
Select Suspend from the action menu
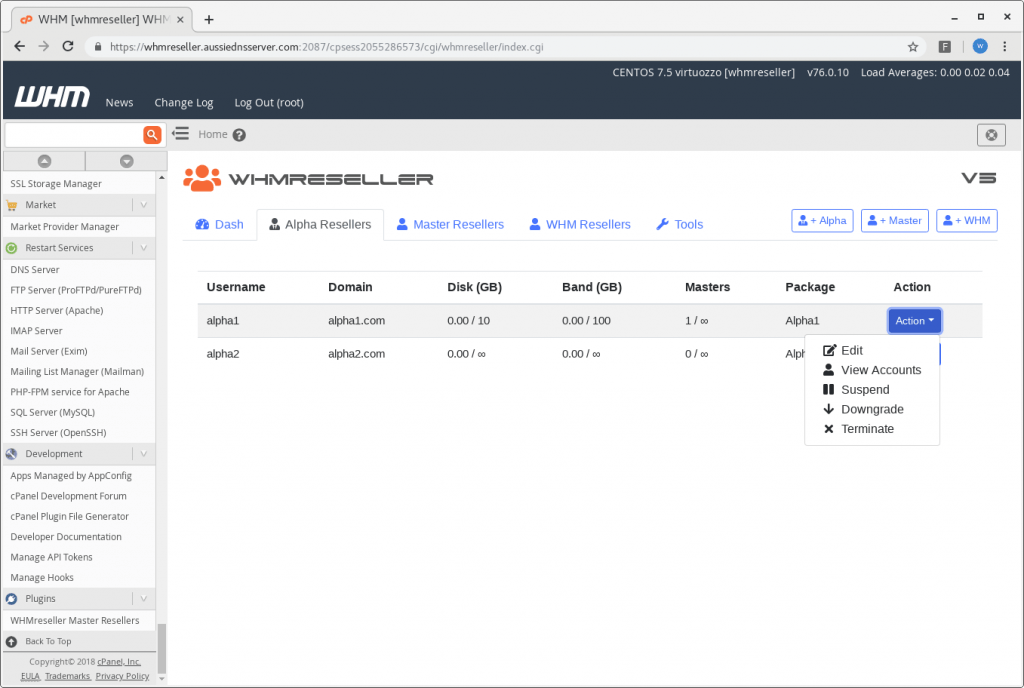coord(864,390)
